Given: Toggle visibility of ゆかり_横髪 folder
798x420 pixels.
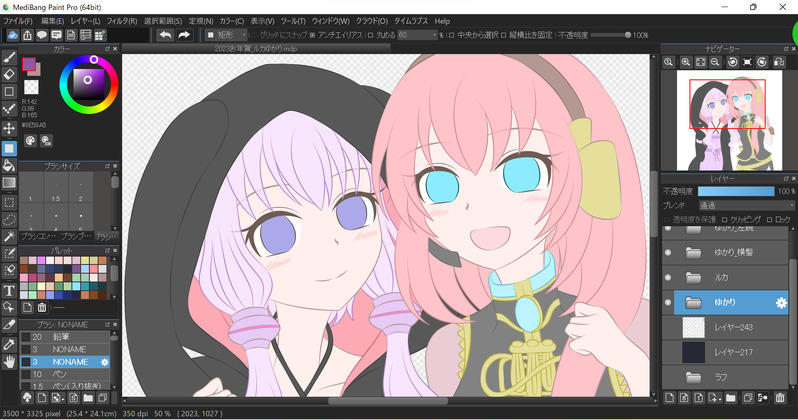Looking at the screenshot, I should click(668, 253).
